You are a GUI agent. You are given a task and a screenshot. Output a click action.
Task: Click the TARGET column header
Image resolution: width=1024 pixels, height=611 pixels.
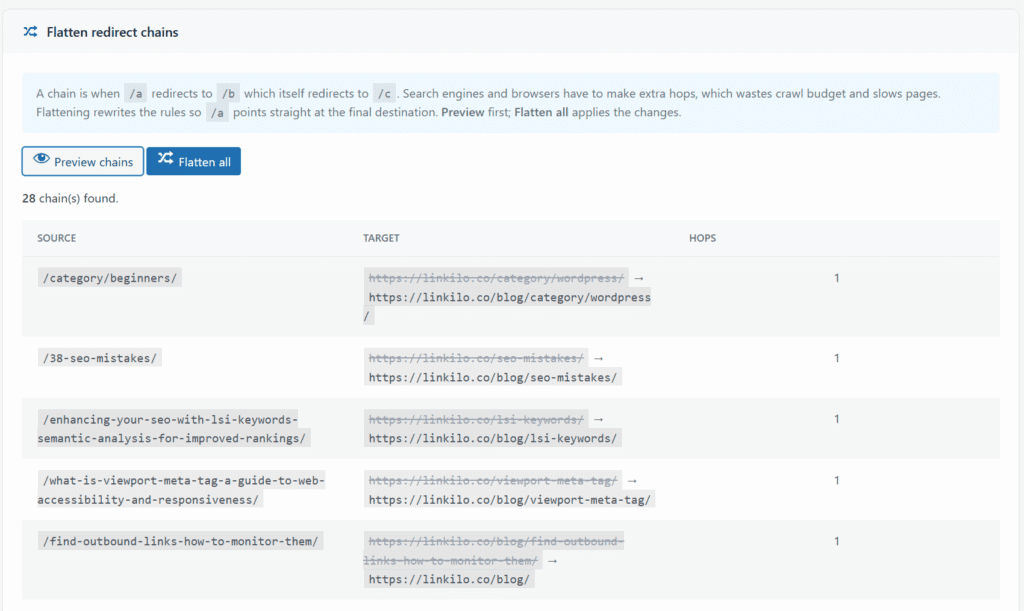(x=381, y=238)
